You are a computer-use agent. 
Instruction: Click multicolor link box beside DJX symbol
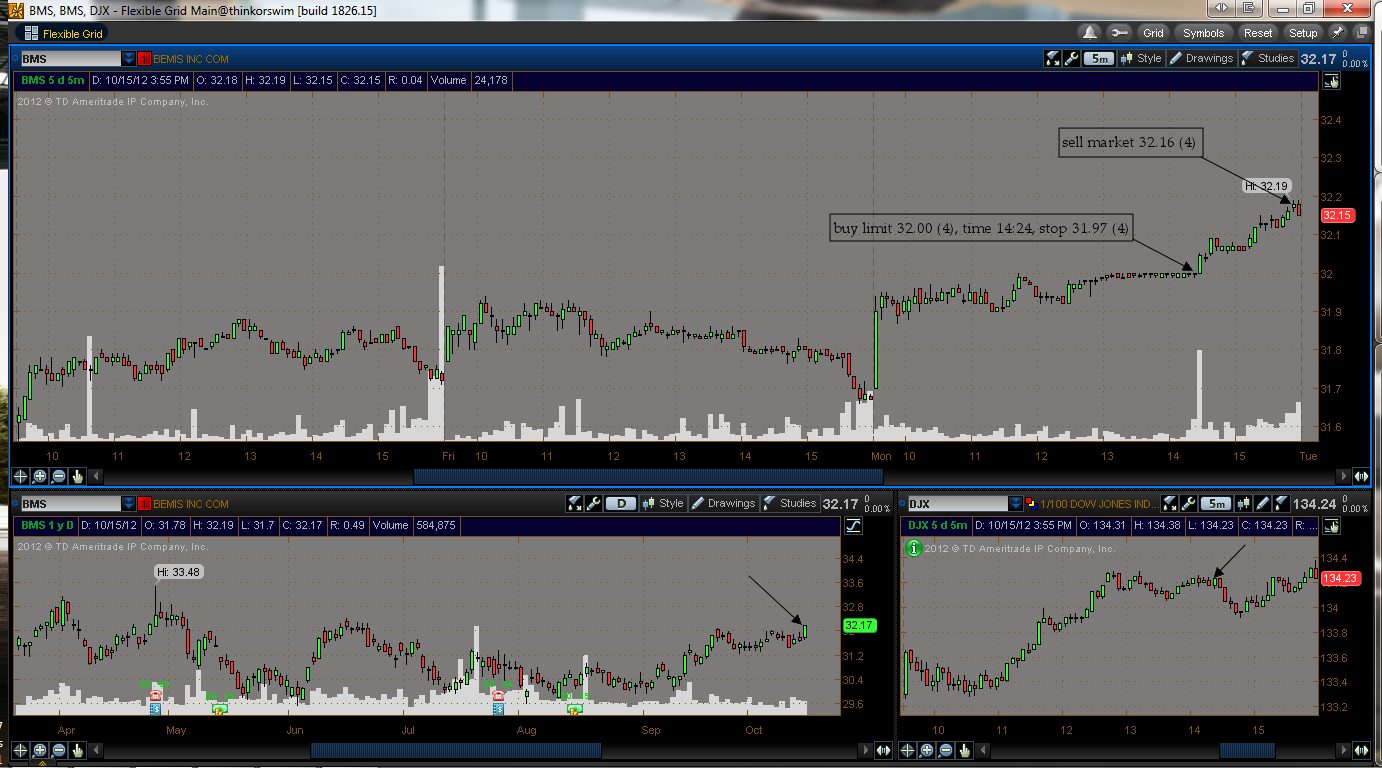coord(1031,503)
